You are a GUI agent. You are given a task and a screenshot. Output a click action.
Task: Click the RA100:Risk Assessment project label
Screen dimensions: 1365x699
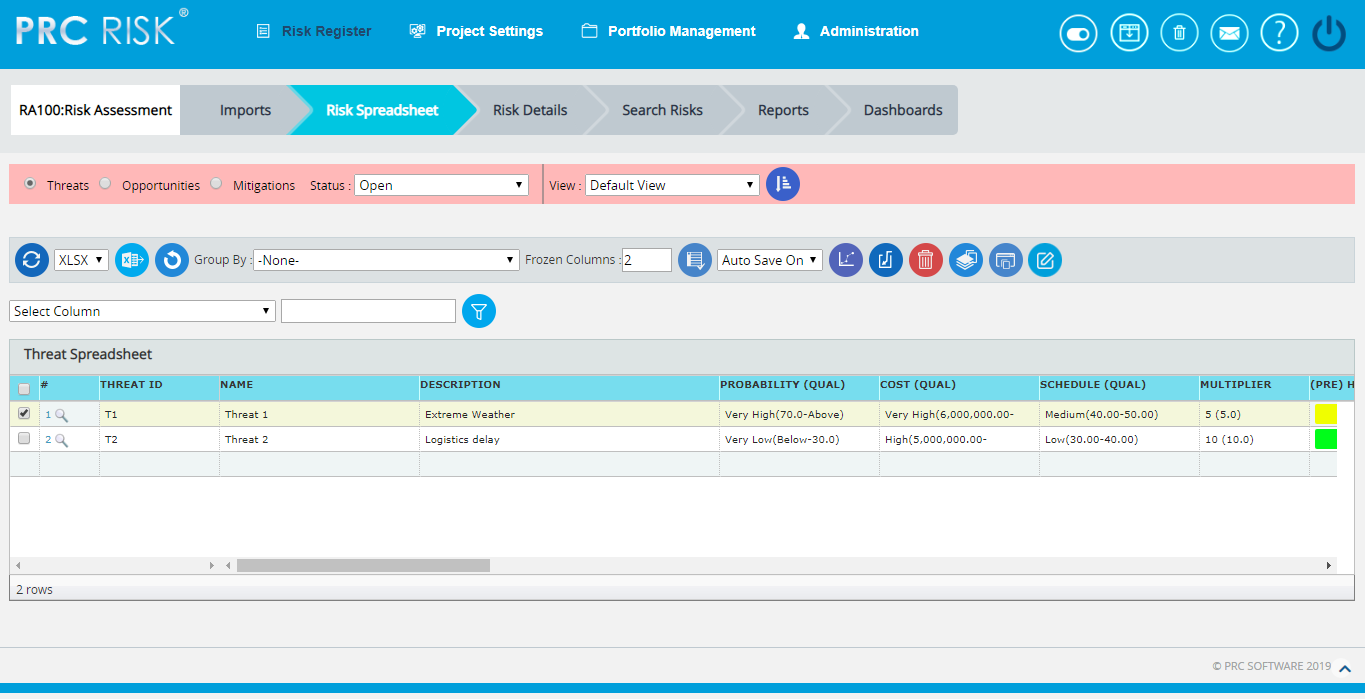[x=95, y=110]
